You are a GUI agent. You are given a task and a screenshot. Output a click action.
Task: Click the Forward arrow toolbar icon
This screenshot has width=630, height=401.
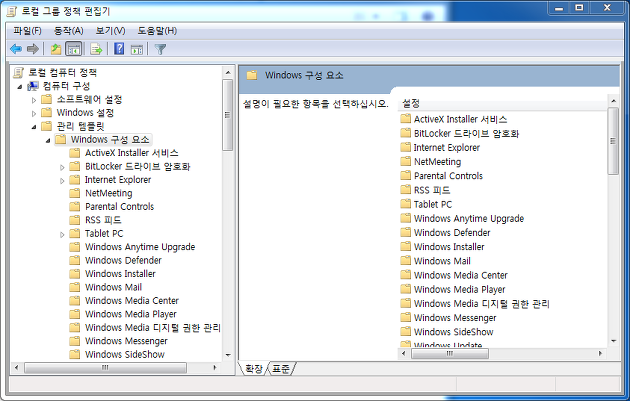[33, 49]
